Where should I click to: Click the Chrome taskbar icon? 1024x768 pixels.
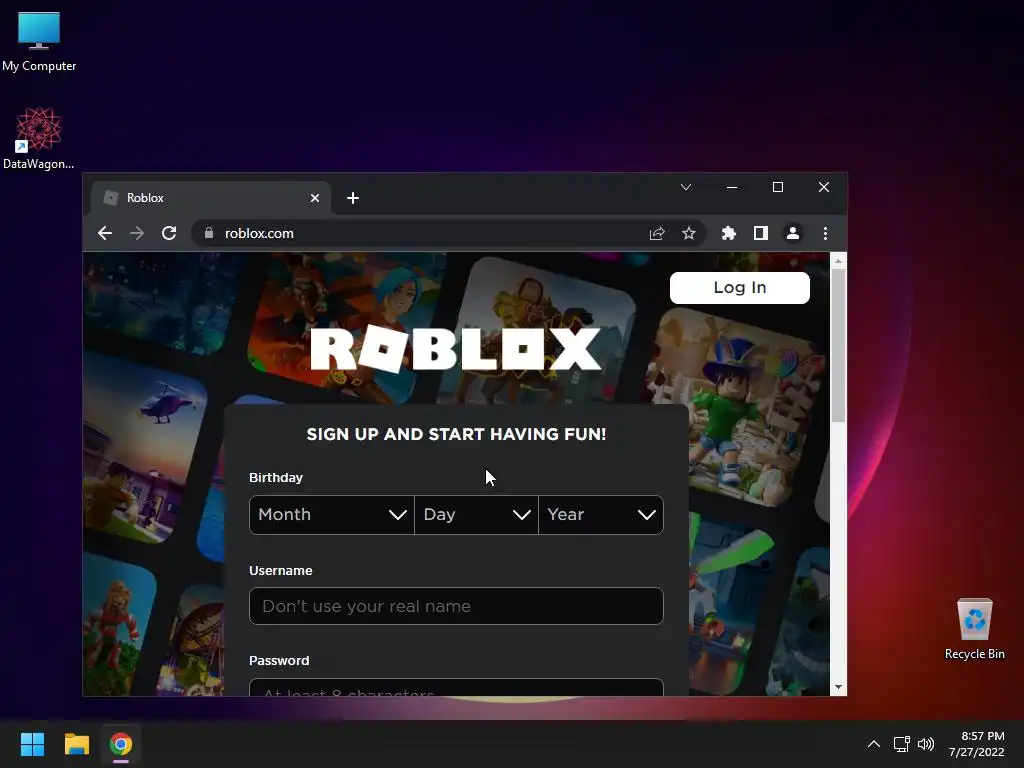point(121,744)
